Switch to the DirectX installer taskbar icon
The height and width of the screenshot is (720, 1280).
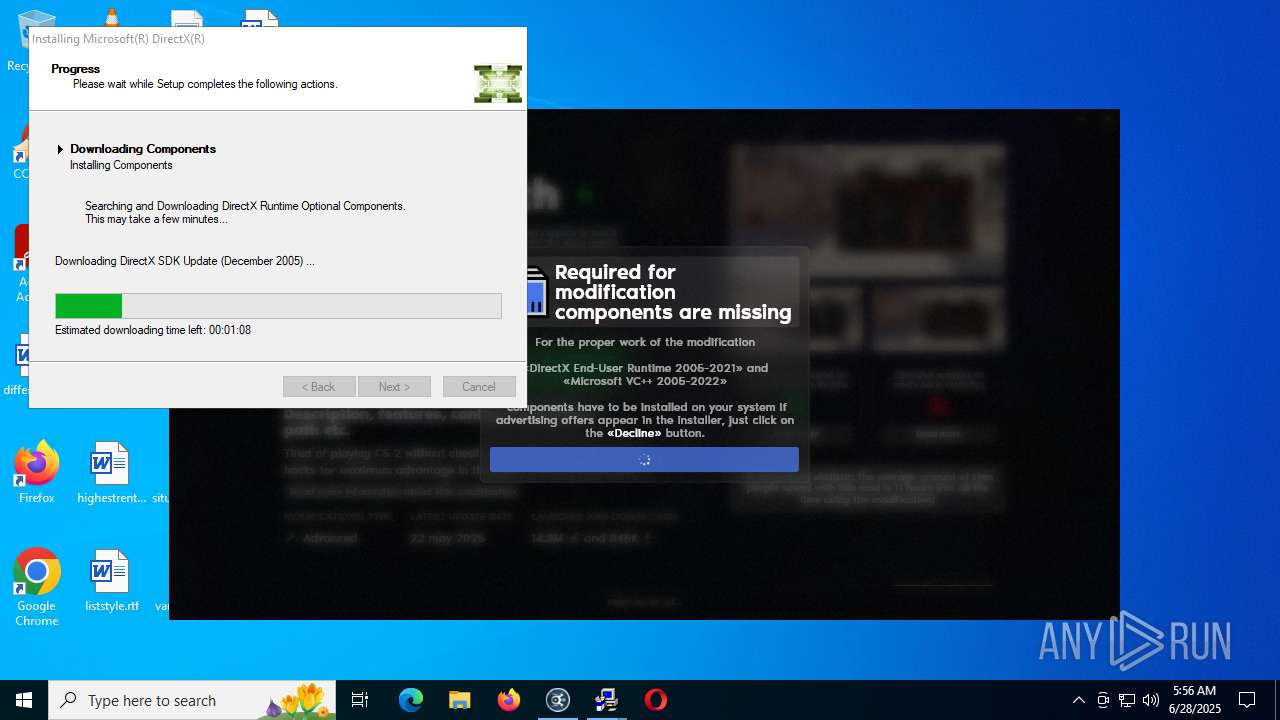(x=606, y=700)
